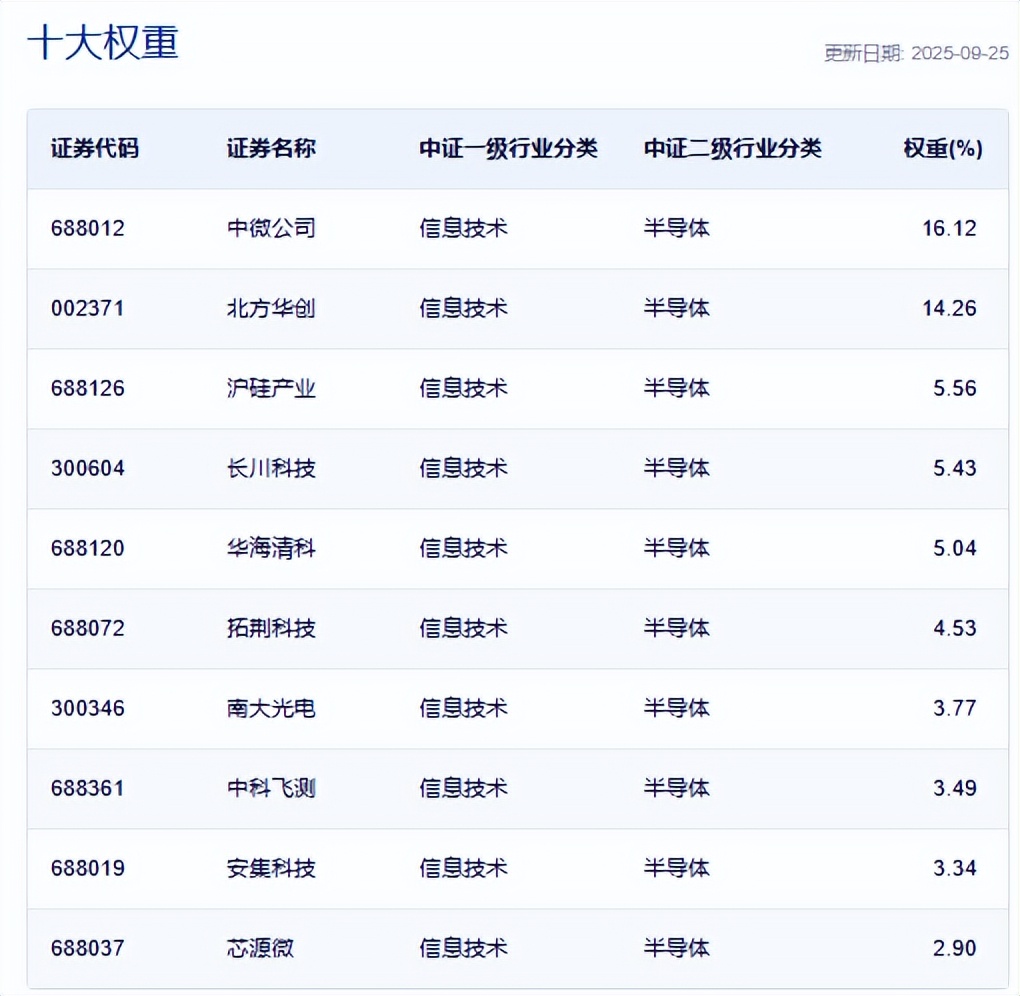The image size is (1020, 996).
Task: Click the 权重(%) column header
Action: tap(943, 148)
